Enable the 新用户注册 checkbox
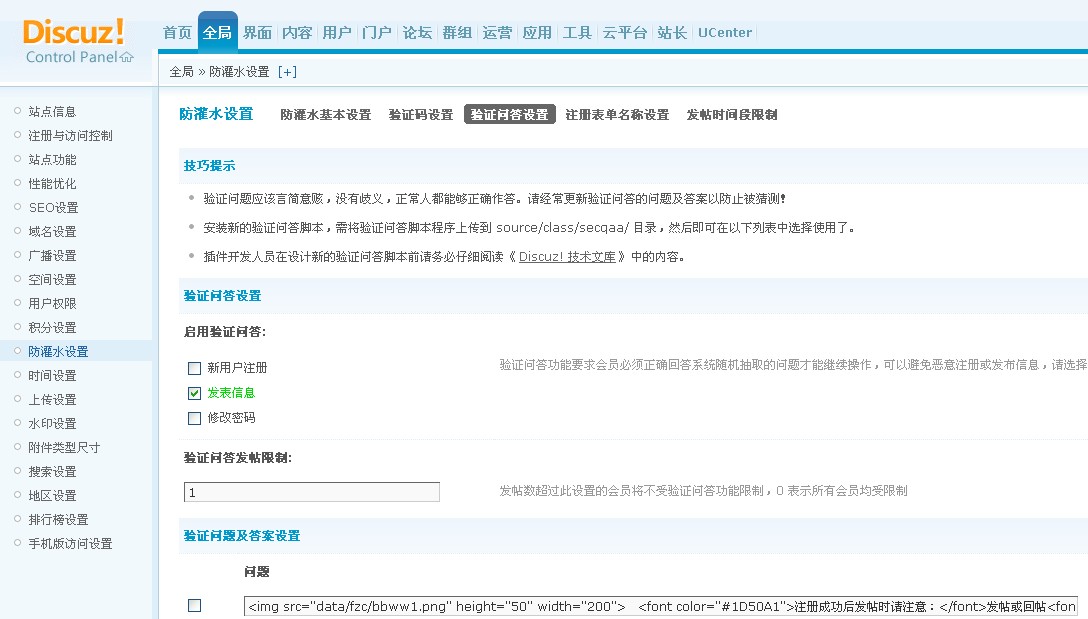 195,368
